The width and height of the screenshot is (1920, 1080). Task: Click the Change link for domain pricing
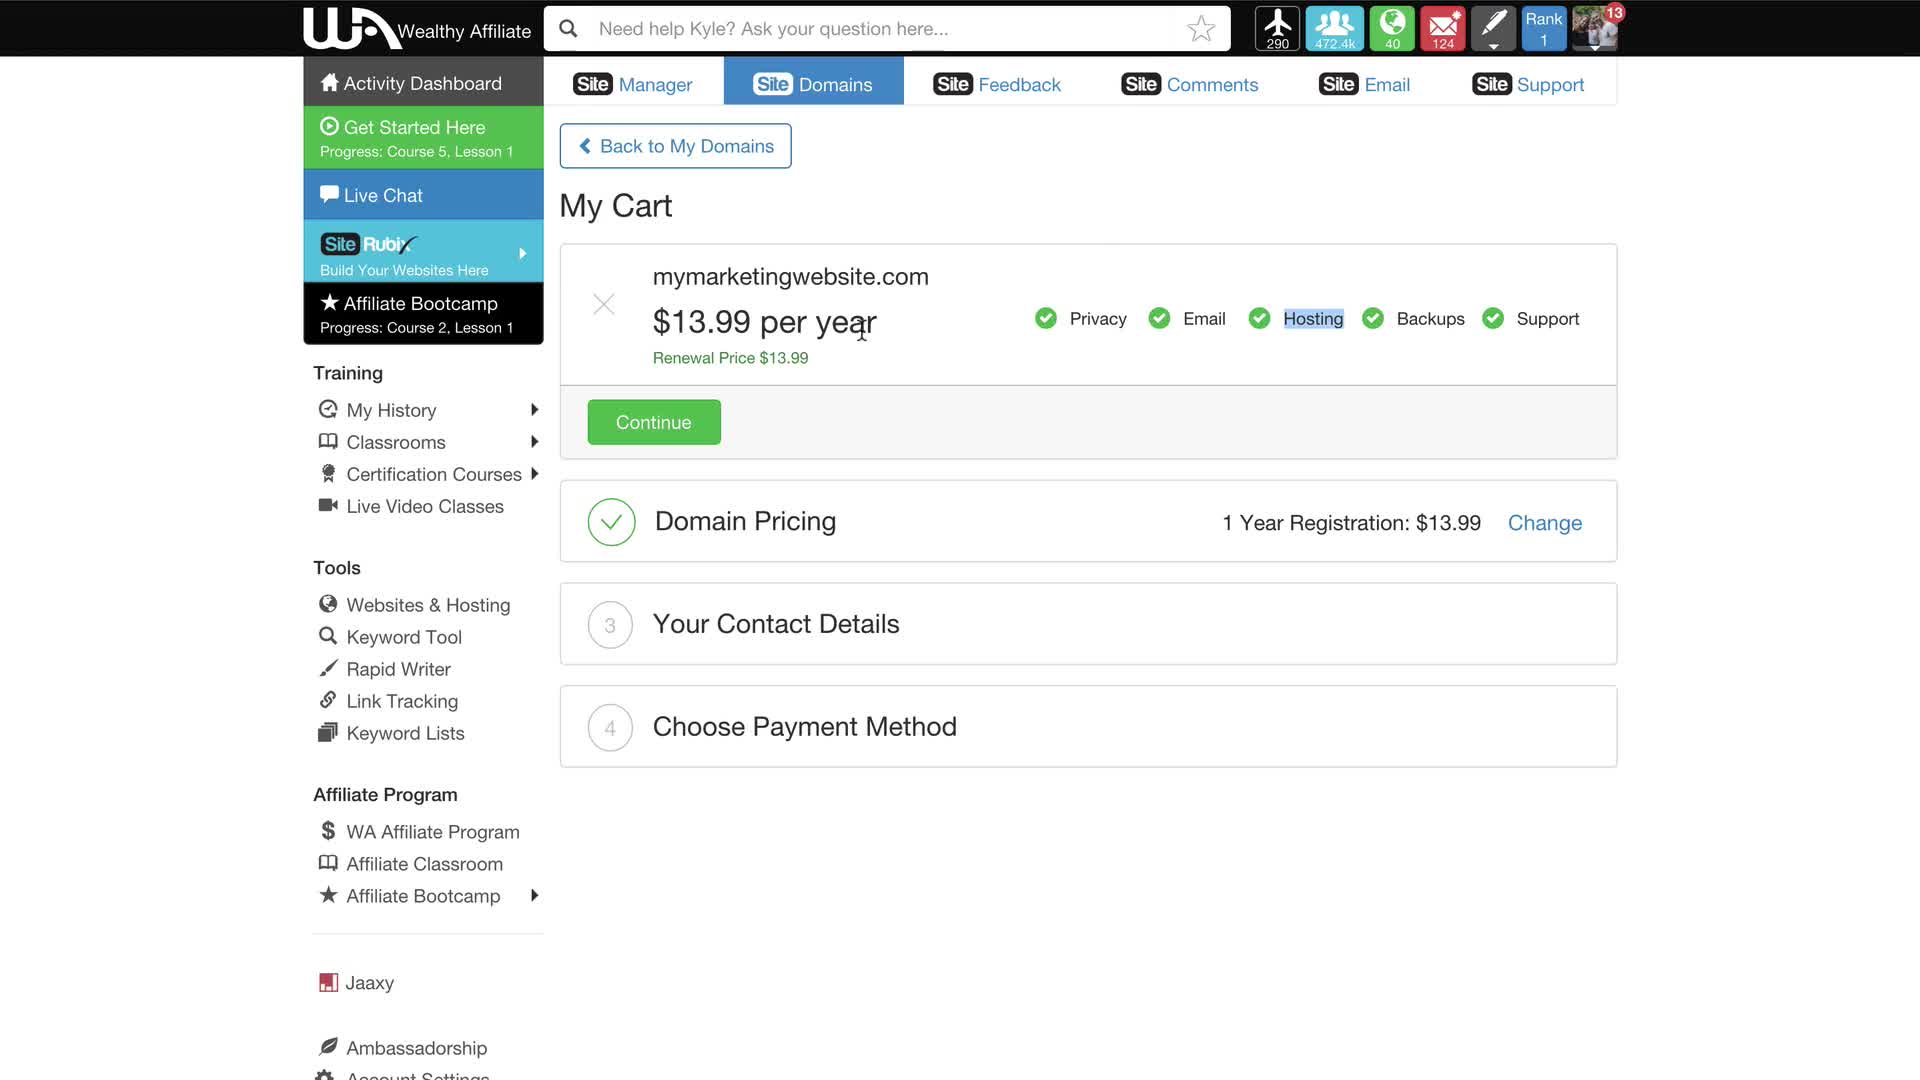(1544, 523)
